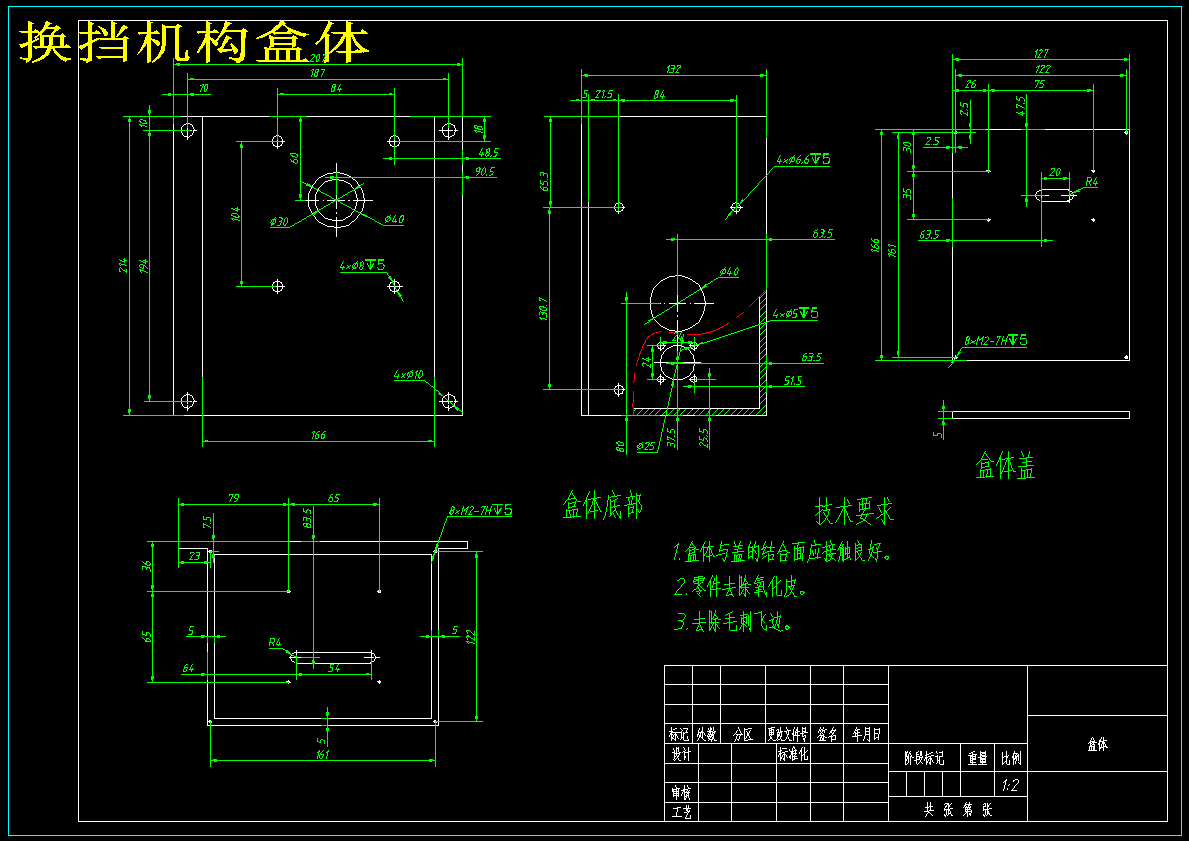1189x841 pixels.
Task: Click the '共 张 第 张' sheet count text
Action: pos(958,810)
